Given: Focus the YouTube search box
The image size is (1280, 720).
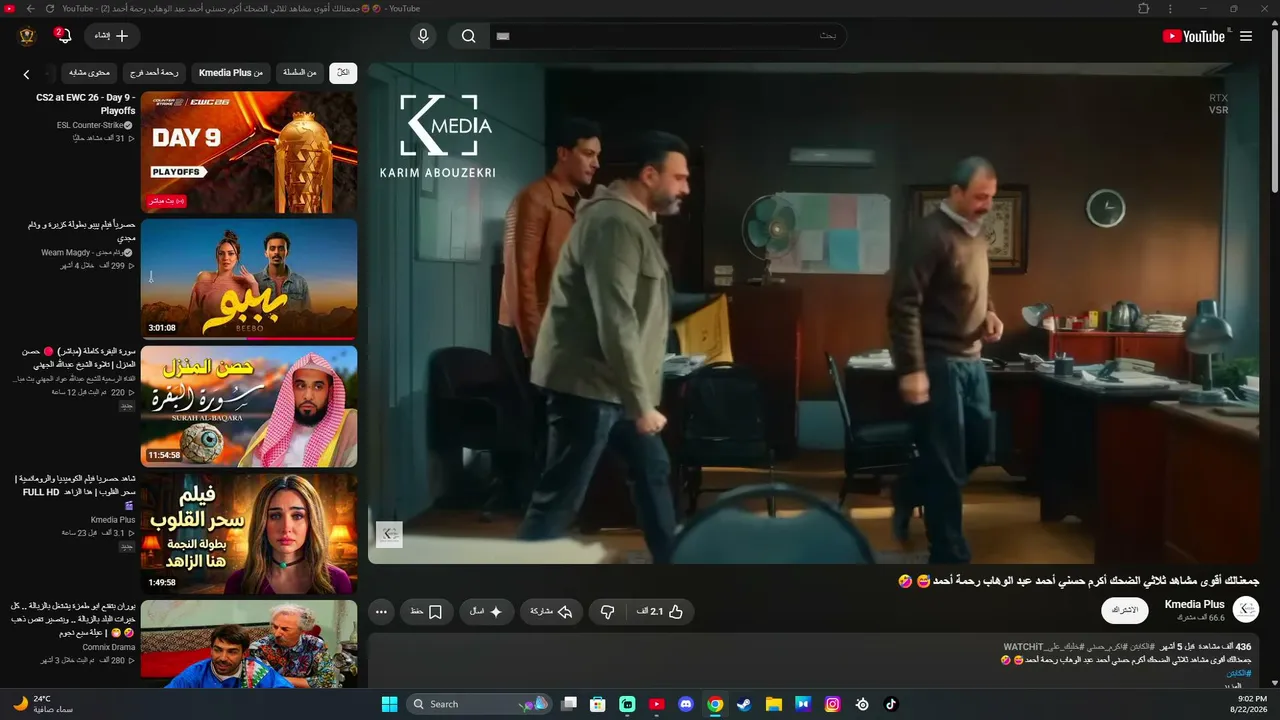Looking at the screenshot, I should (x=668, y=36).
